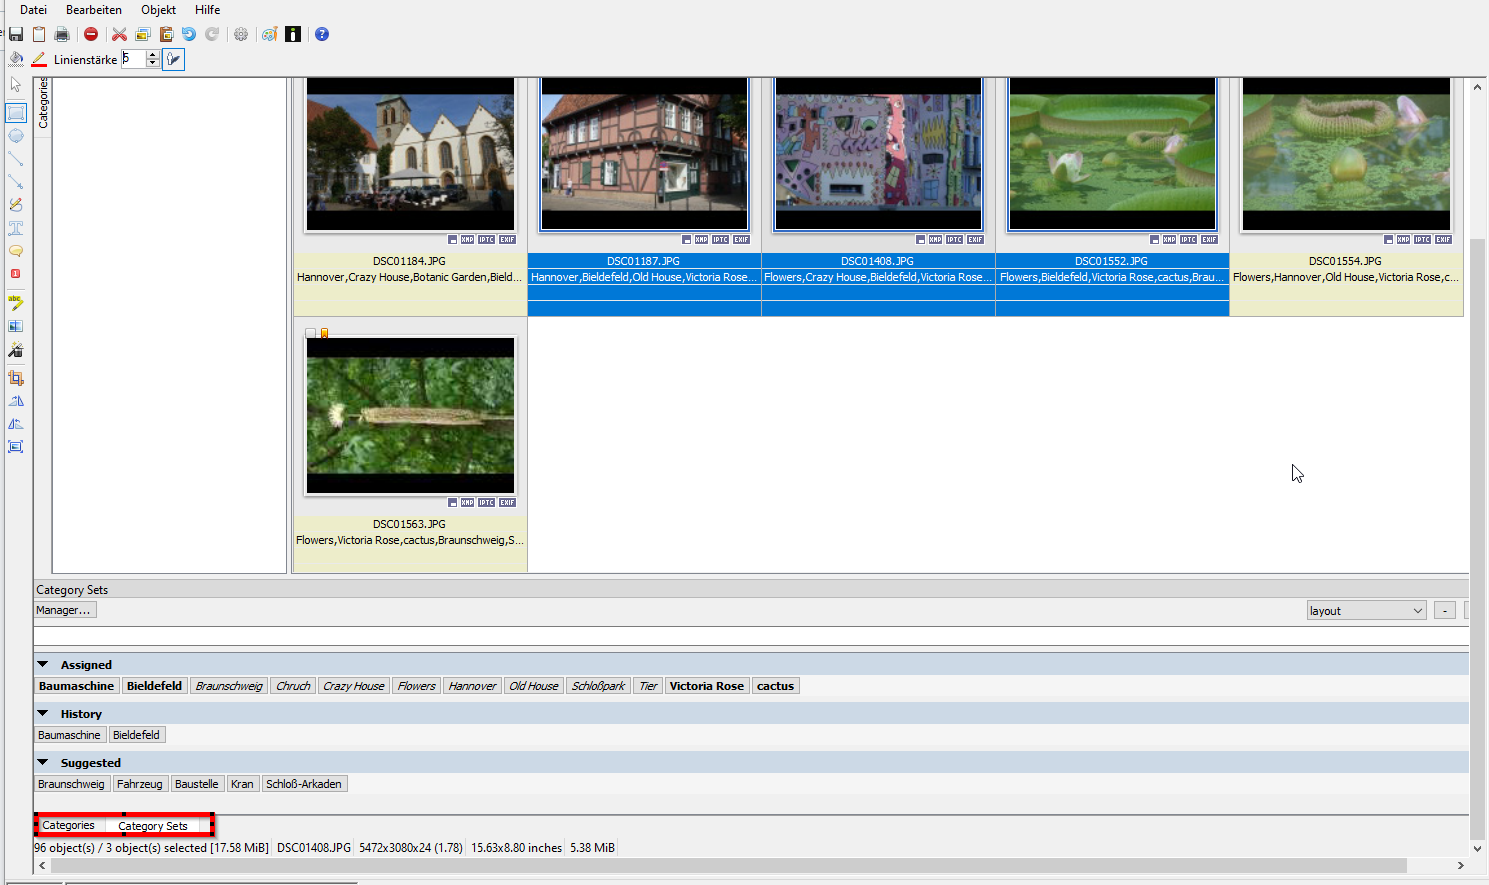Select the speech bubble tool

16,251
